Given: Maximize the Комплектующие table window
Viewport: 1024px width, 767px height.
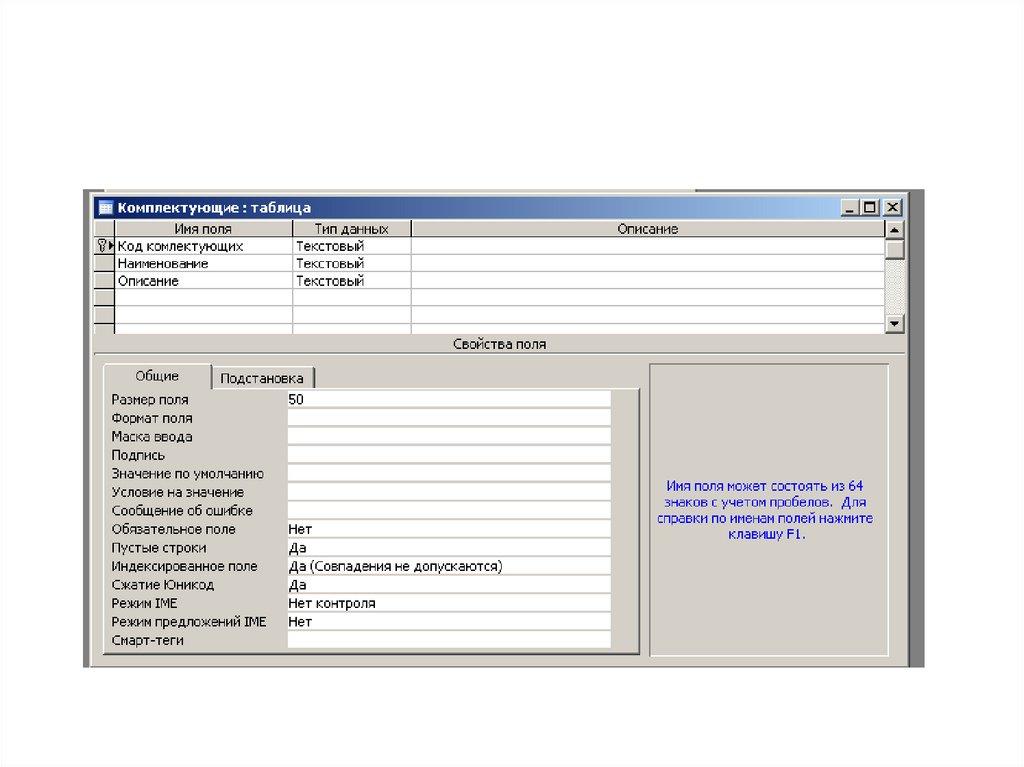Looking at the screenshot, I should pyautogui.click(x=870, y=208).
